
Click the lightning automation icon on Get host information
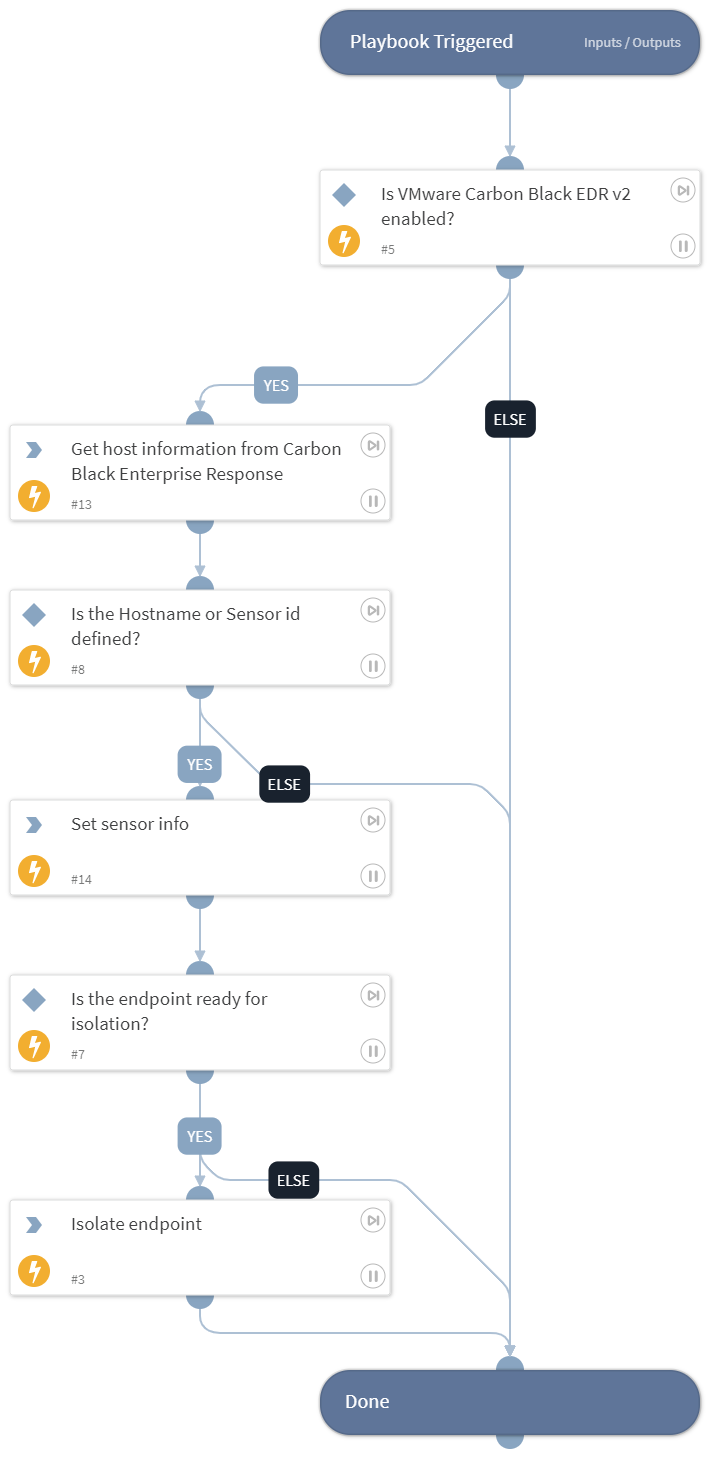(x=34, y=495)
